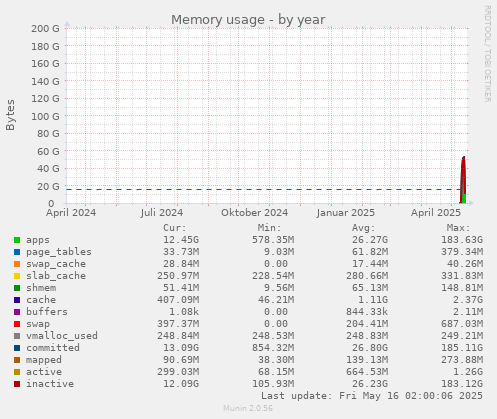Click the vmalloc_used gray legend swatch
Image resolution: width=497 pixels, height=419 pixels.
click(17, 336)
